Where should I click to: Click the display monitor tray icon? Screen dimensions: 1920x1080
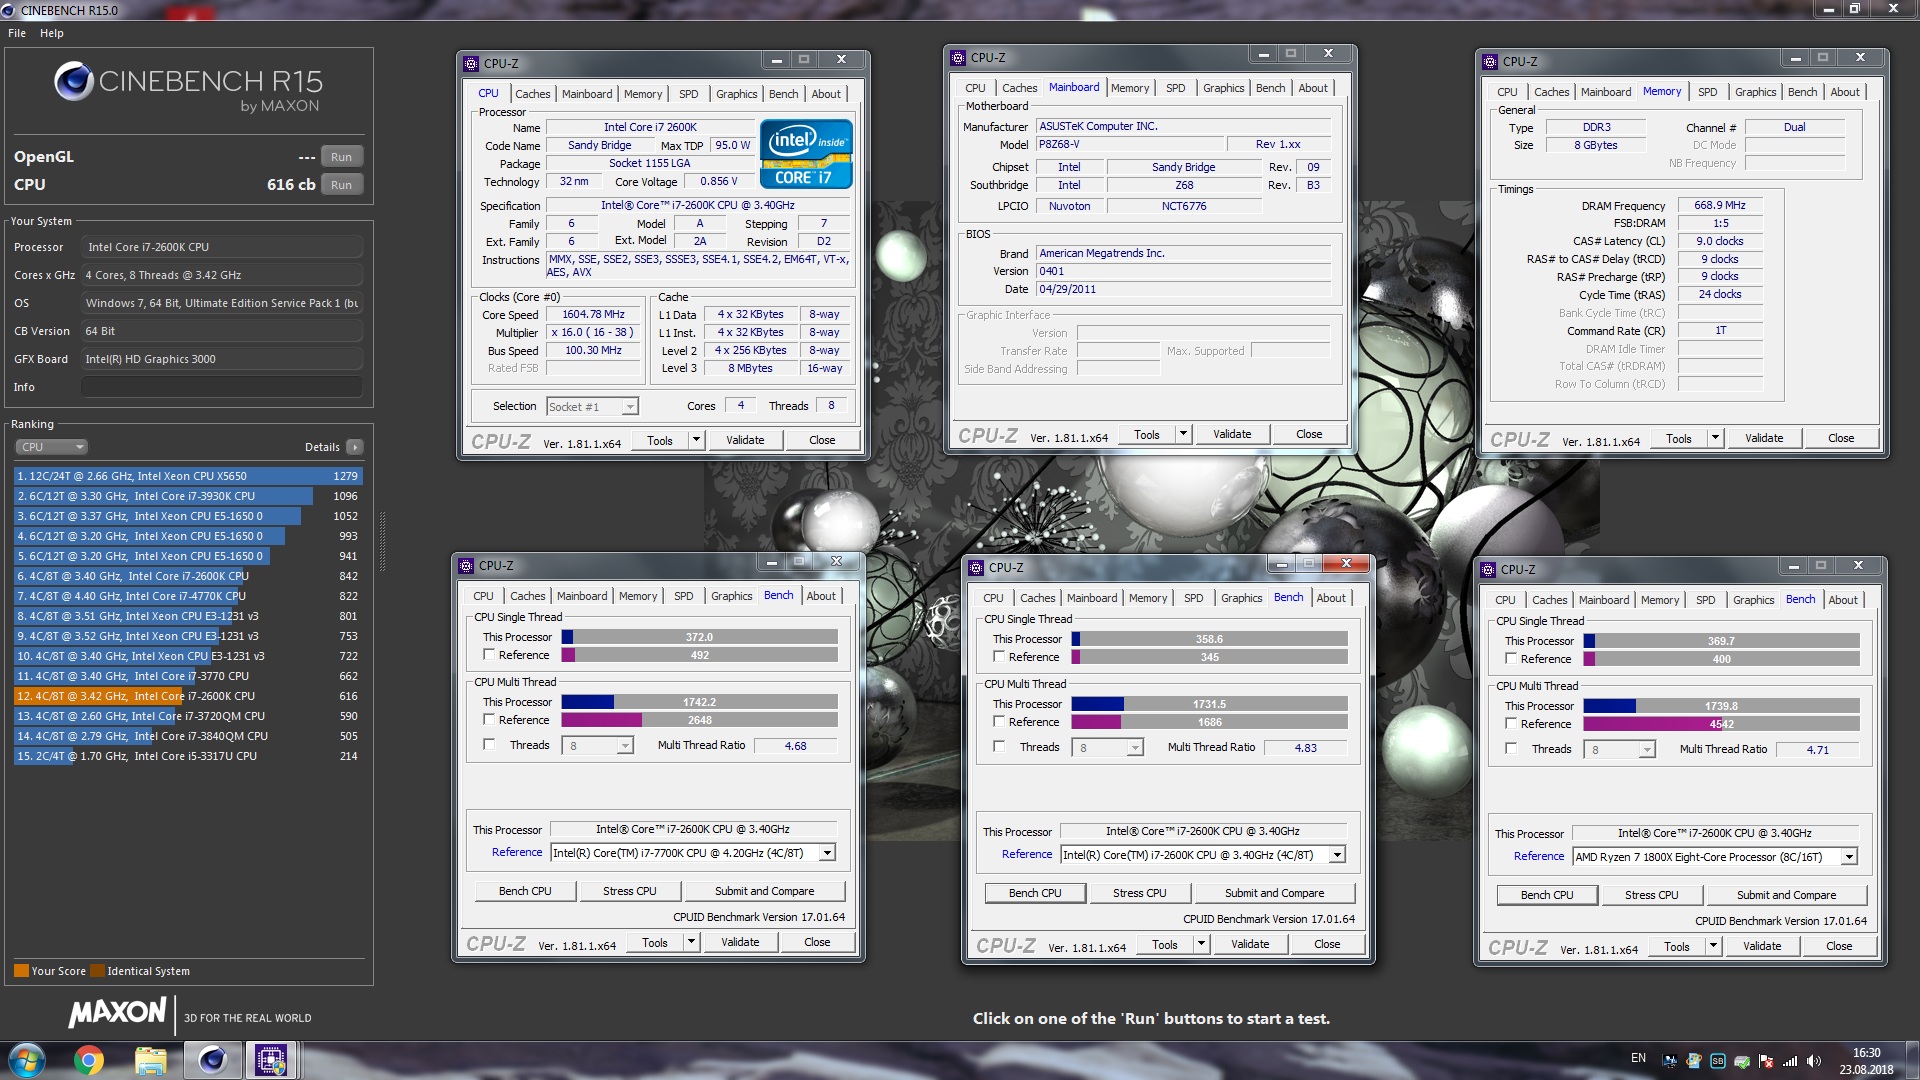coord(1670,1061)
